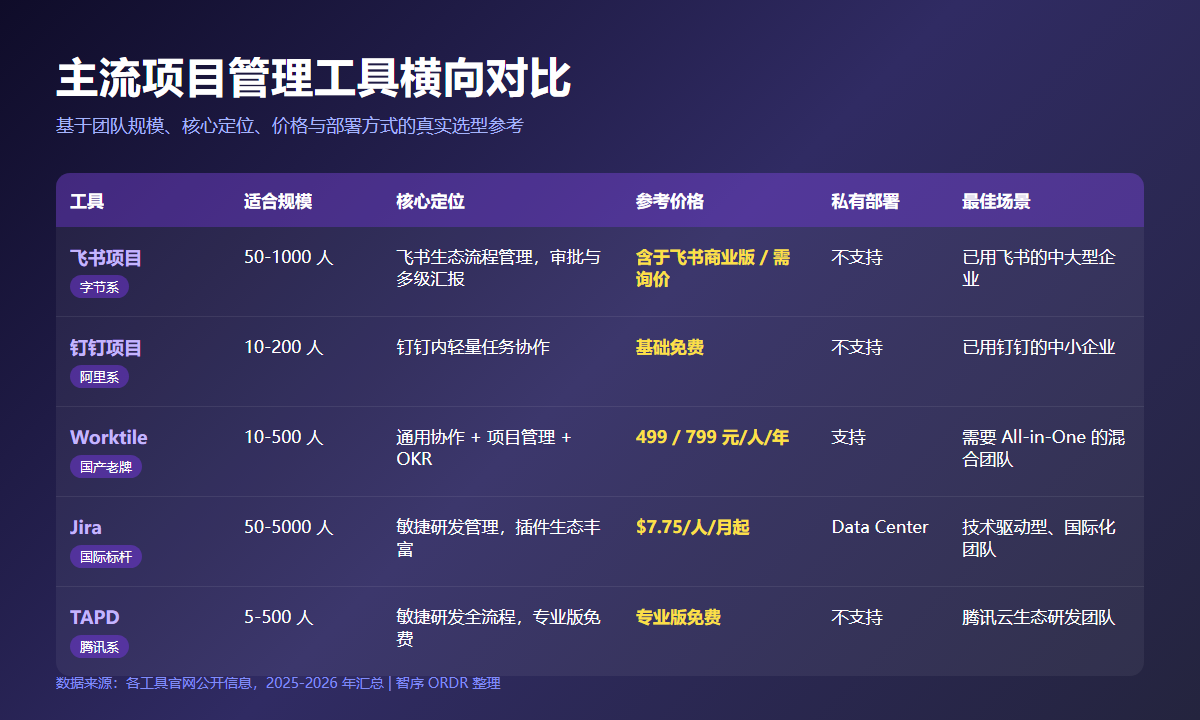
Task: Click the 敏捷研发管理，插件生态丰富 cell
Action: pos(499,538)
